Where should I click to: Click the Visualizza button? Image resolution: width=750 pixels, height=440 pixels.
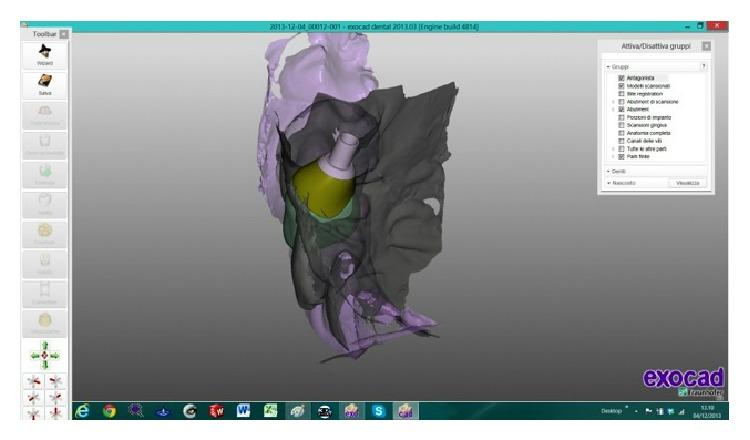pos(687,183)
